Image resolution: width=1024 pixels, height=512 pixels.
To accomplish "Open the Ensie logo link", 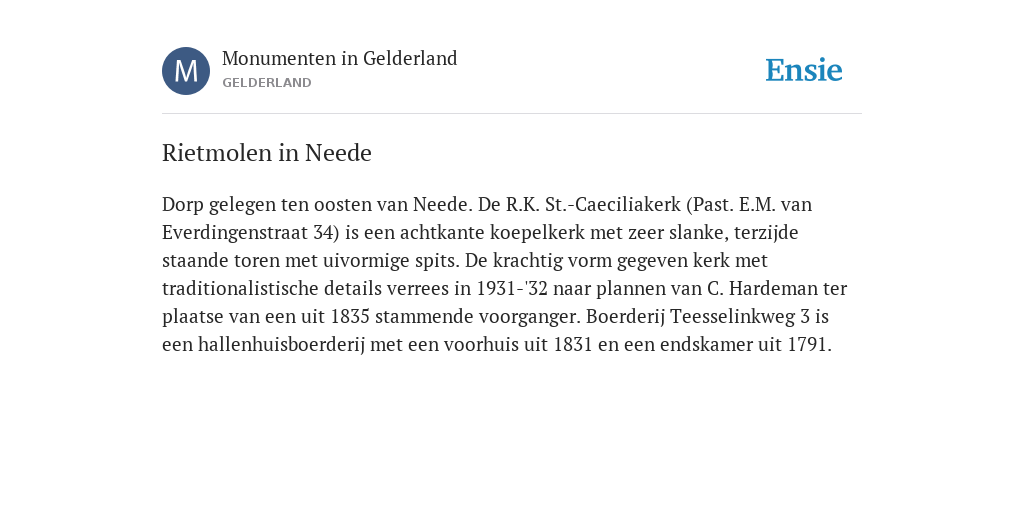I will tap(804, 70).
